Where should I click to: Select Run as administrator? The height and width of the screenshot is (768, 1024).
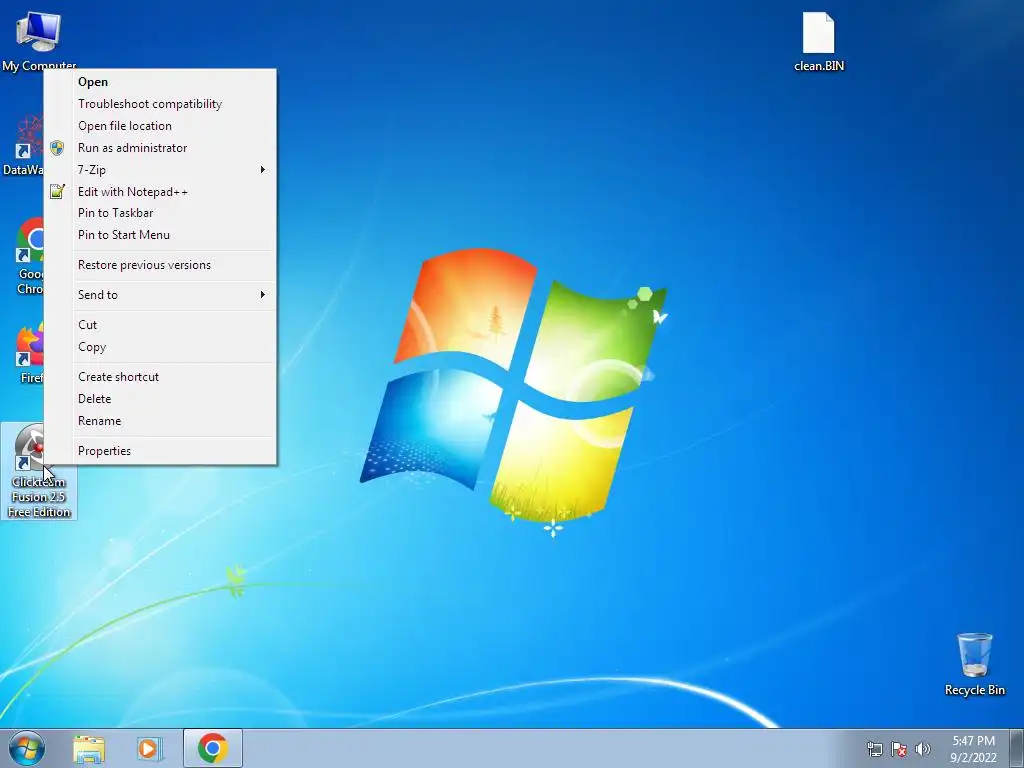[160, 148]
